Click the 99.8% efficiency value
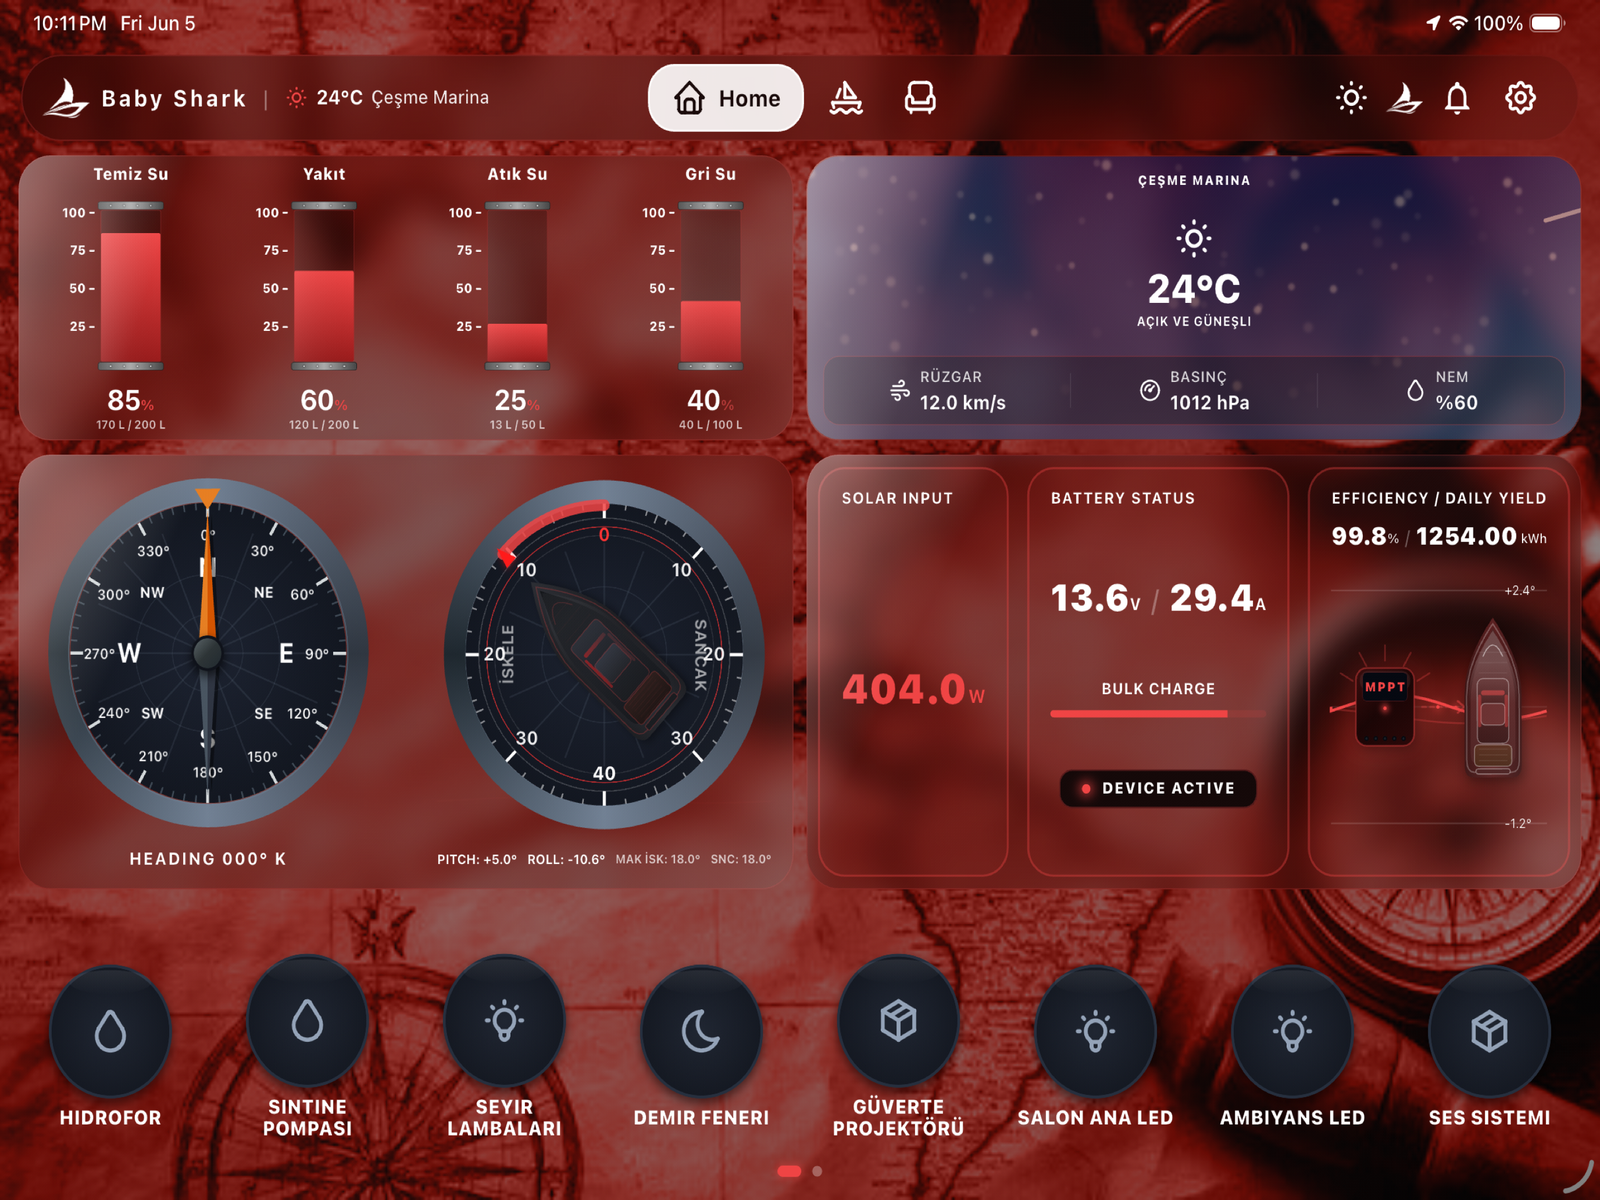1600x1200 pixels. point(1365,536)
